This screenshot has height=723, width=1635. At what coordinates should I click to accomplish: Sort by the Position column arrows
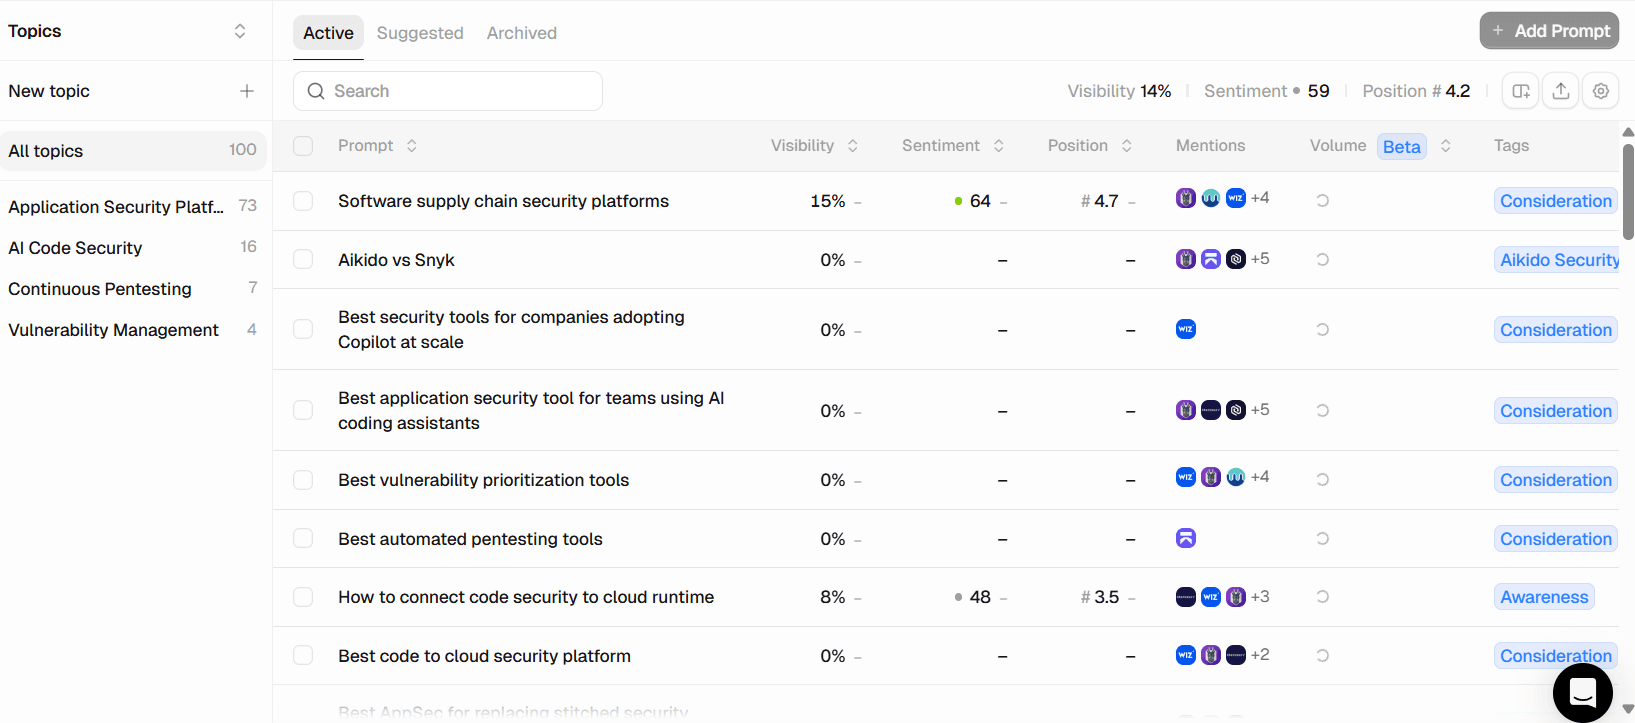coord(1127,146)
